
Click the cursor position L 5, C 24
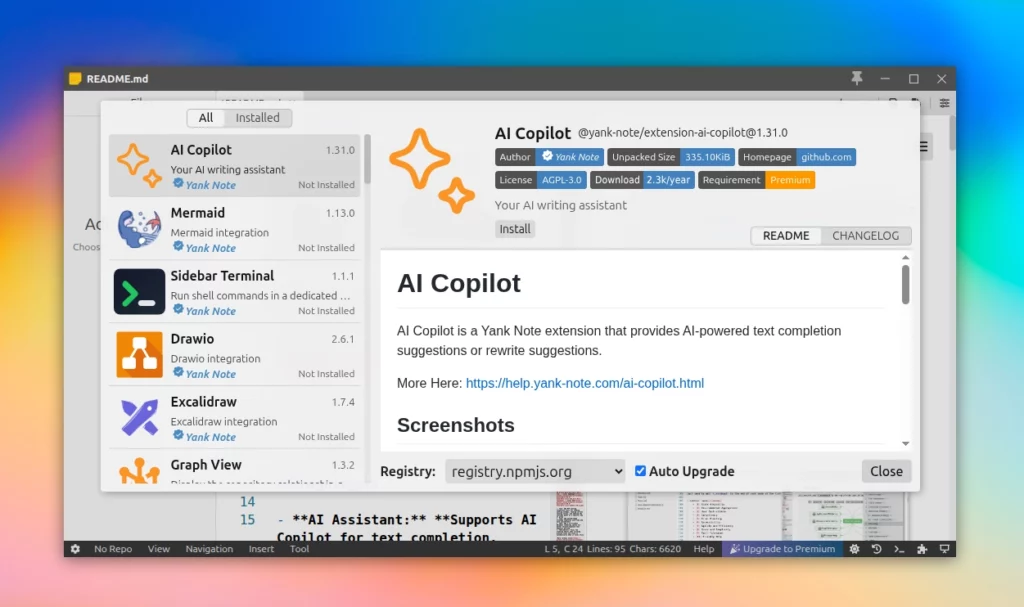click(x=564, y=549)
